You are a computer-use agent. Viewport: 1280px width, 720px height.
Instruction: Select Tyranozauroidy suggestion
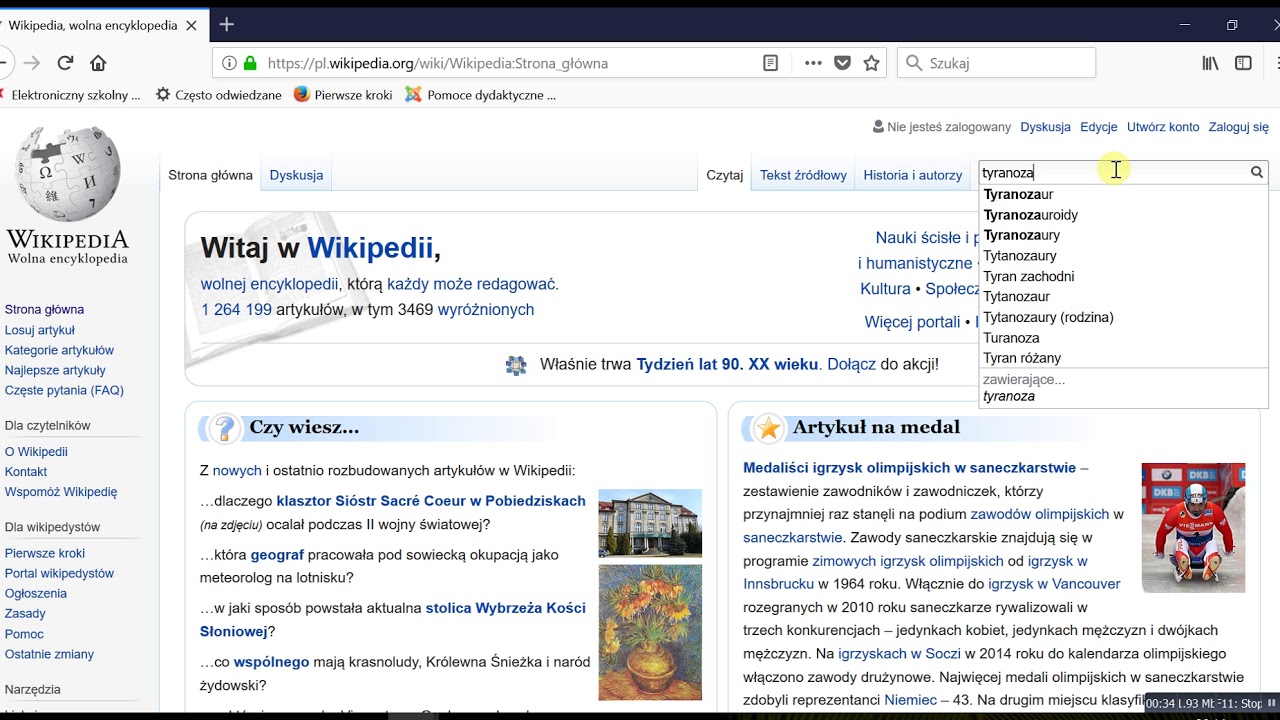[1123, 215]
